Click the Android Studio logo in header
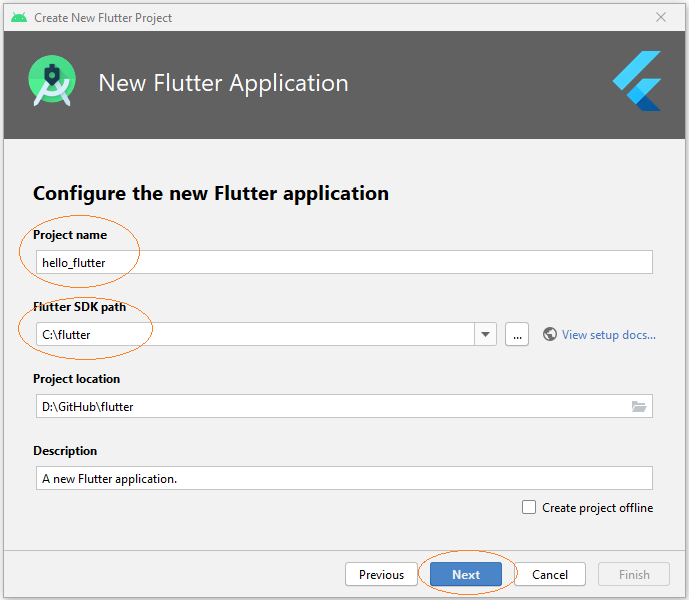Viewport: 689px width, 600px height. [x=52, y=81]
